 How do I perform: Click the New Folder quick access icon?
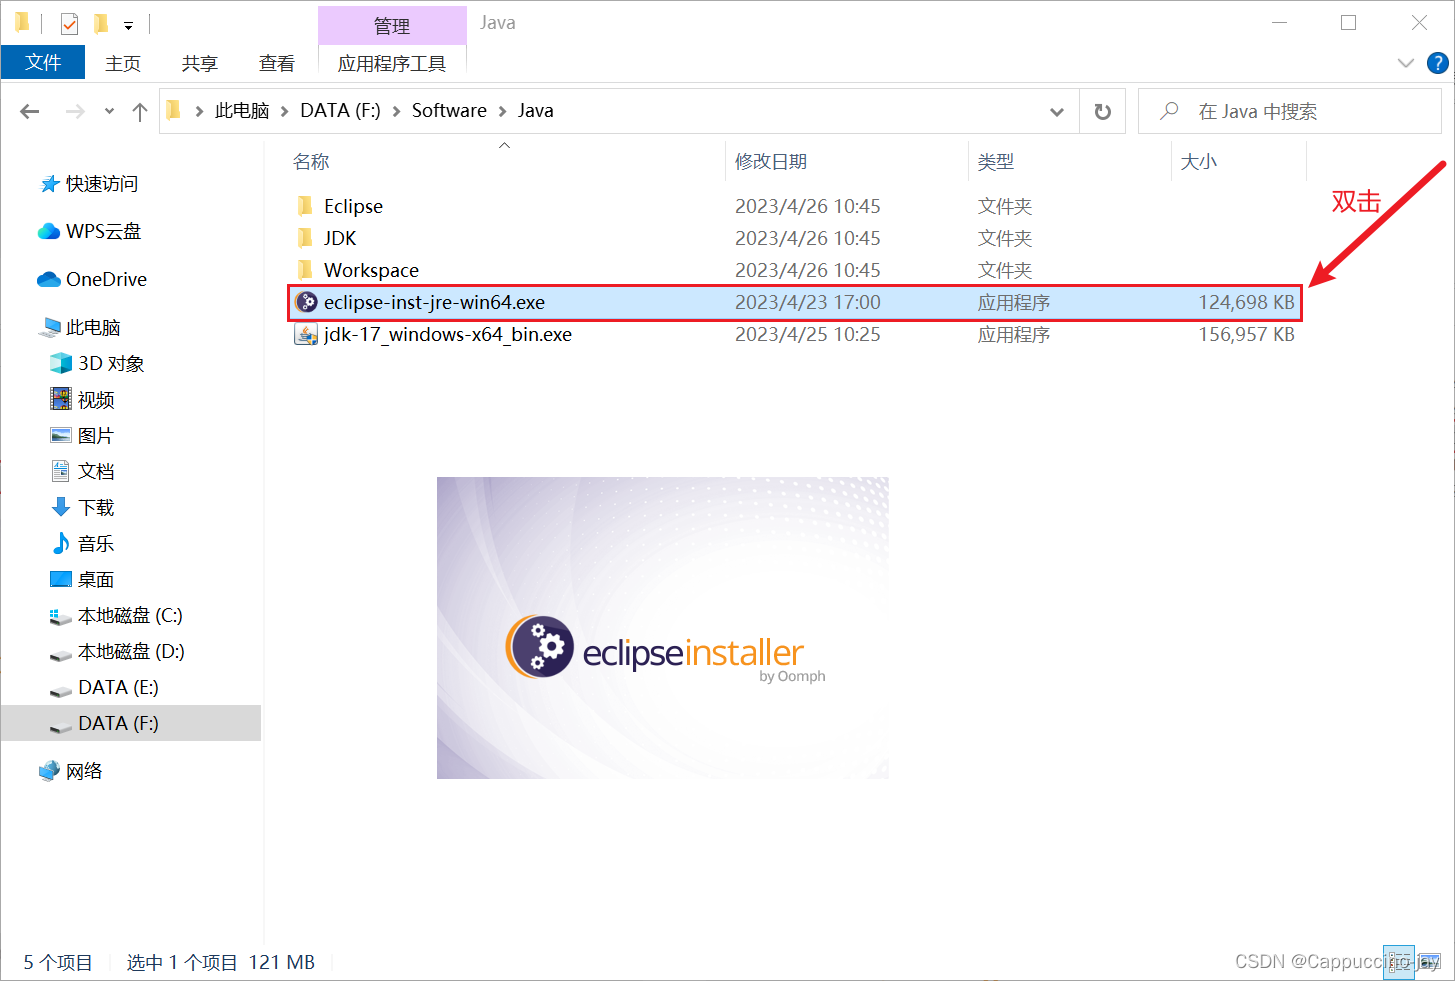pos(100,23)
